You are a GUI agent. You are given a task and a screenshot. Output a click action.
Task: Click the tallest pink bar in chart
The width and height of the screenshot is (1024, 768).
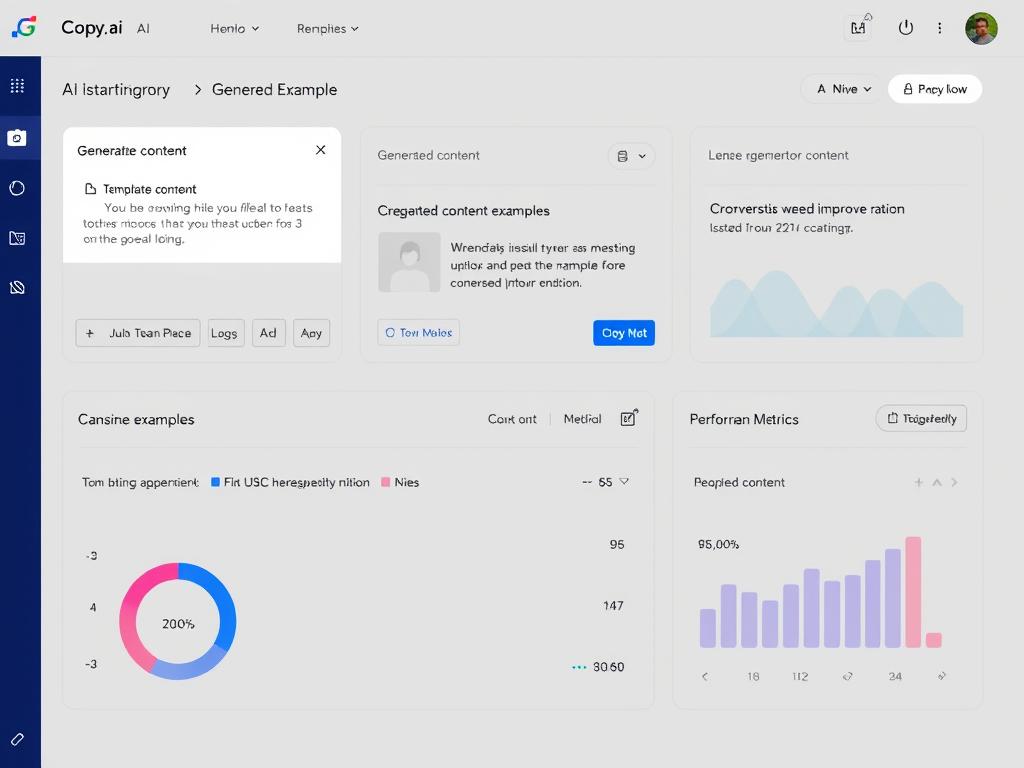tap(913, 592)
